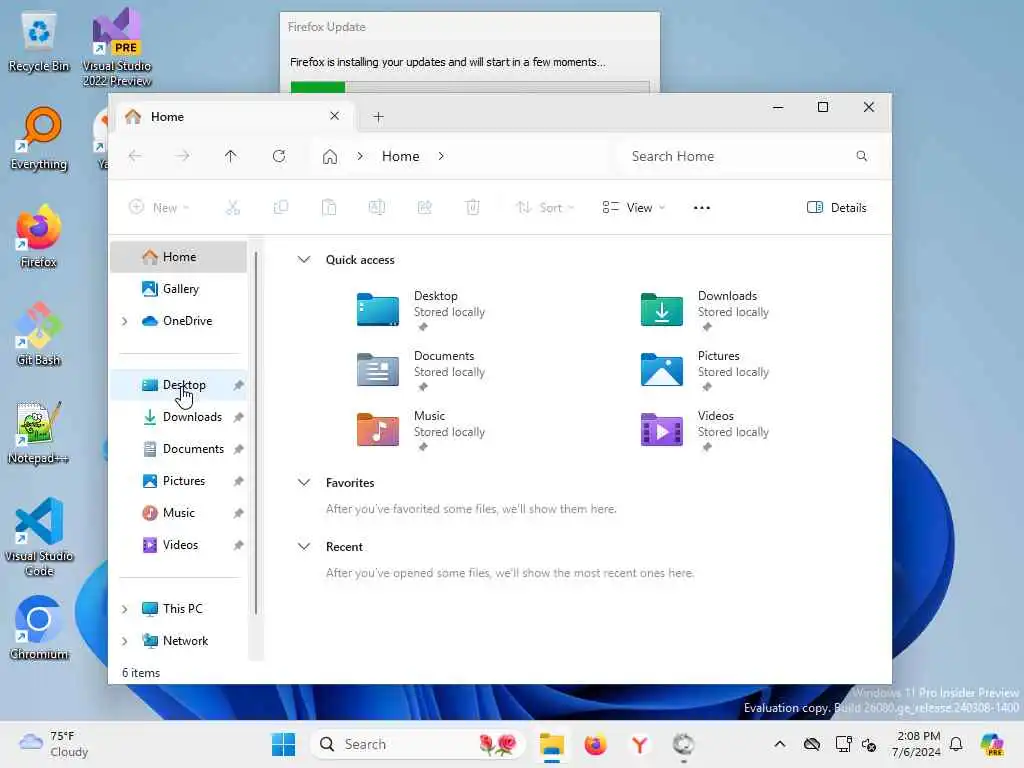Select Visual Studio 2022 Preview desktop icon

point(117,48)
